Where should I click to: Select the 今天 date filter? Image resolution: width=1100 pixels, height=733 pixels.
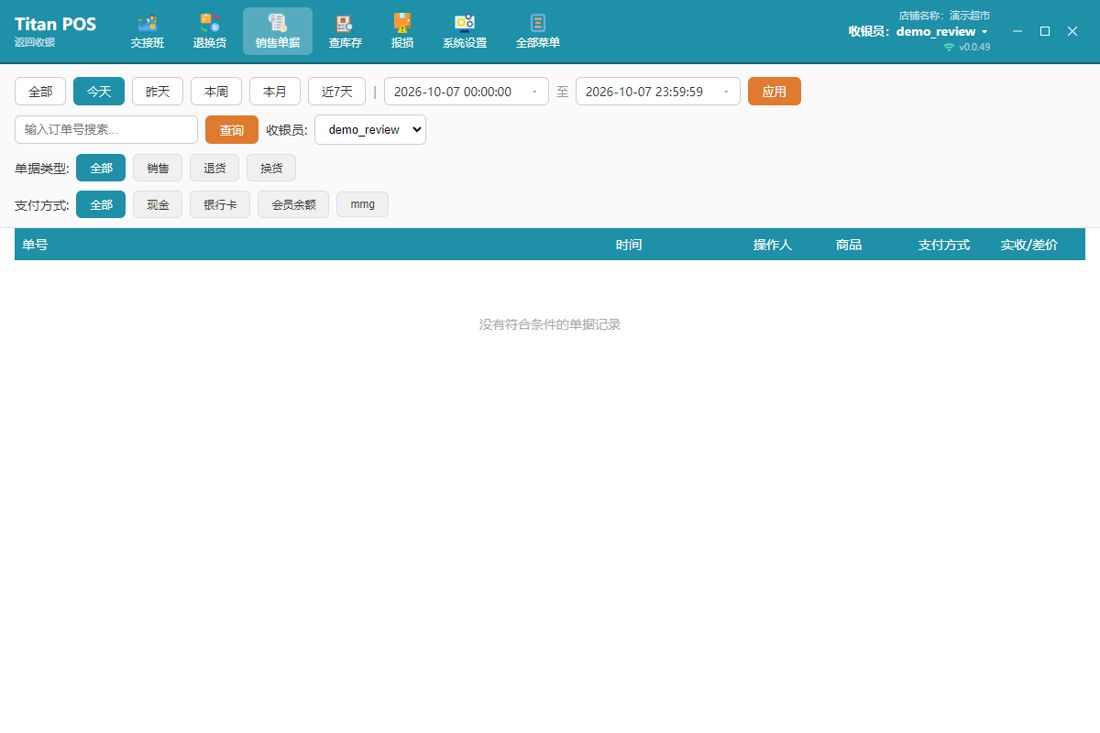[99, 91]
